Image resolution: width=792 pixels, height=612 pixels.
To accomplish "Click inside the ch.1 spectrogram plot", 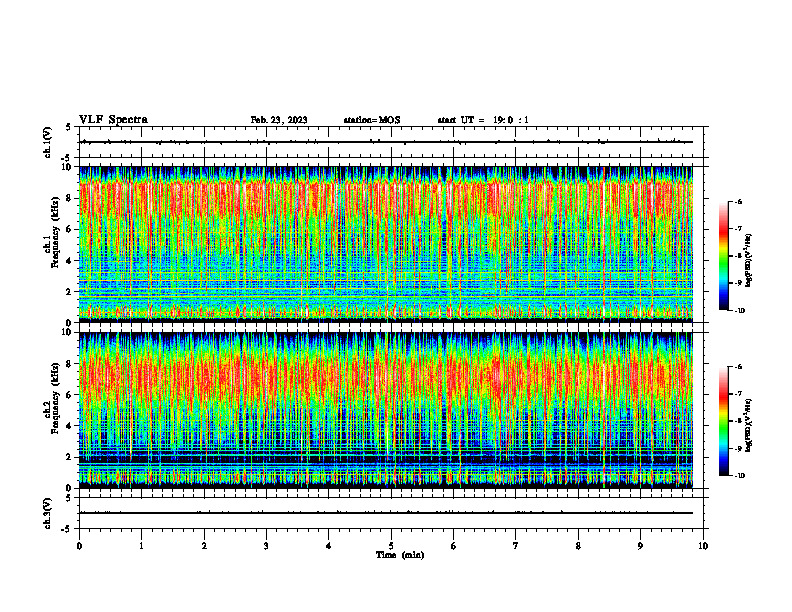I will (x=386, y=244).
